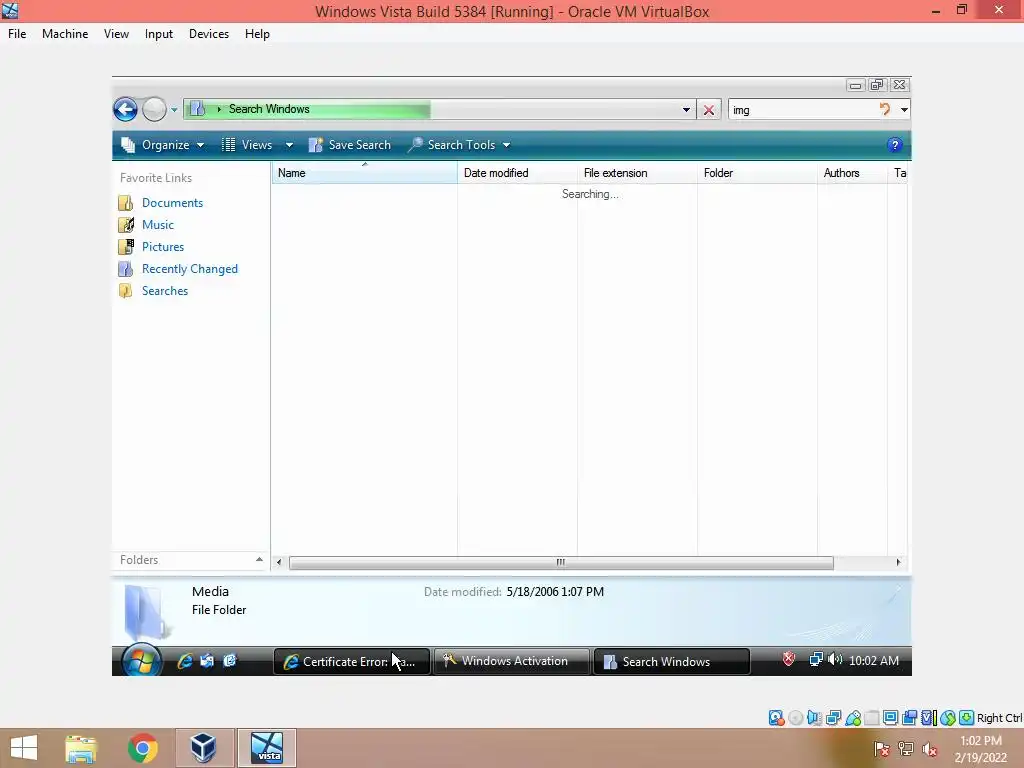Open the Vista Start orb
Screen dimensions: 1024x768
(x=141, y=660)
